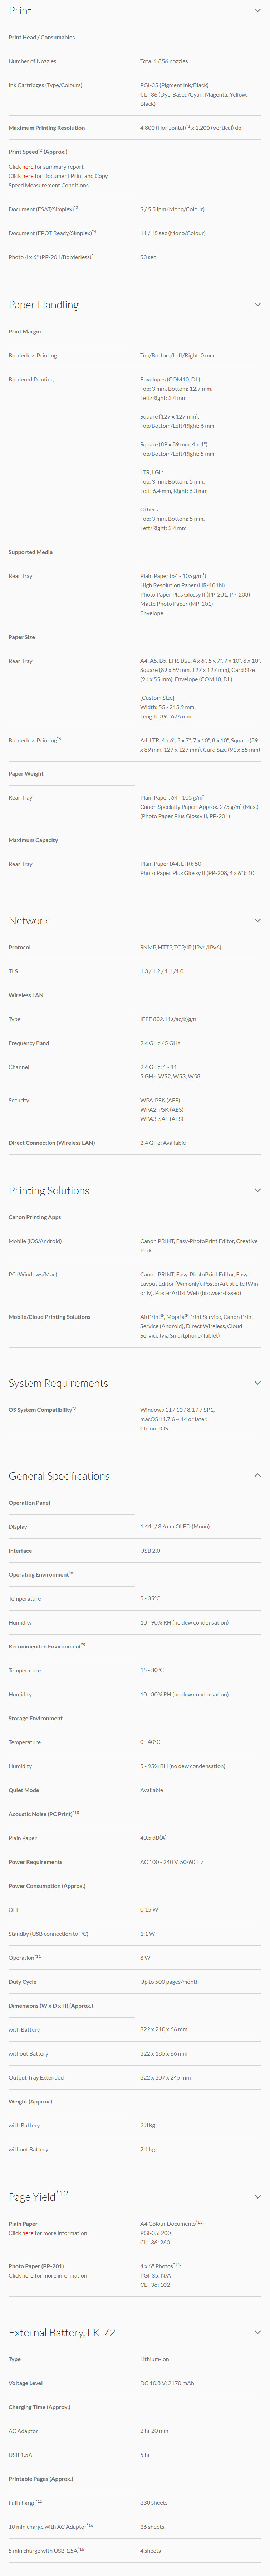Open 'here' link for Speed Measurement Conditions
The image size is (270, 2576).
pos(28,176)
